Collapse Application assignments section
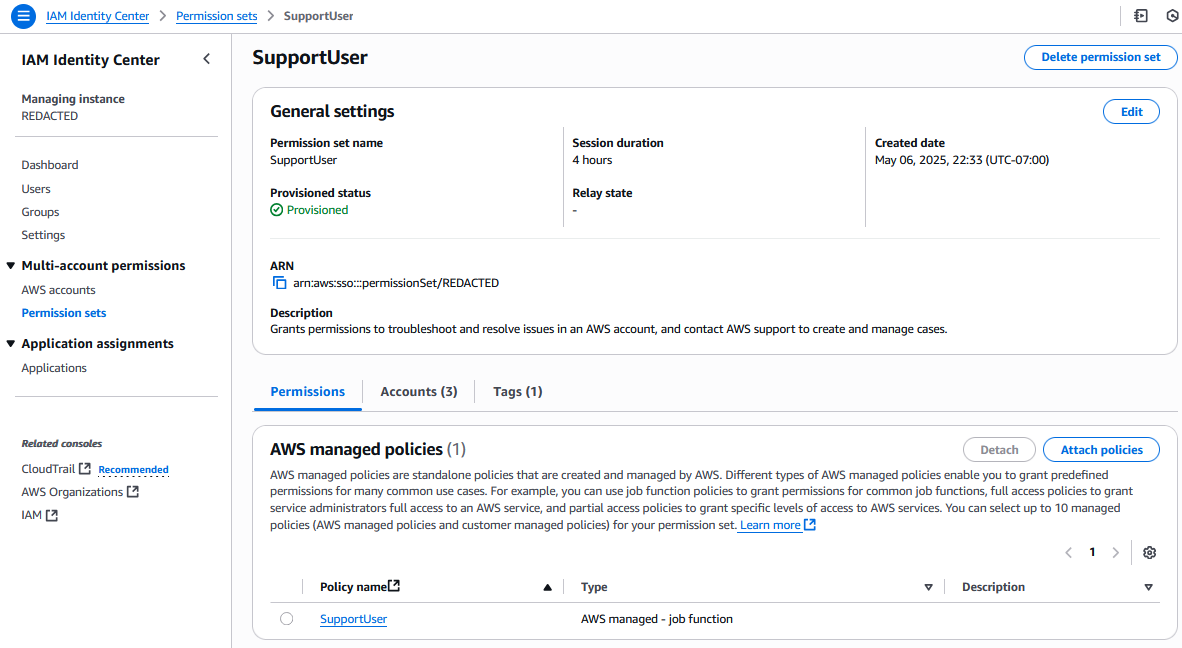Screen dimensions: 1182x648 (11, 344)
